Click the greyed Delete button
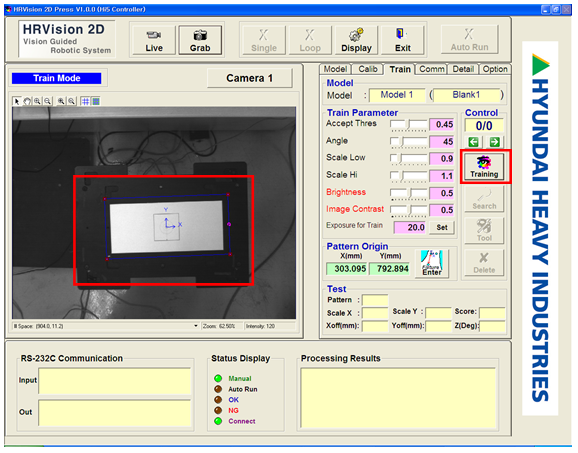The image size is (578, 453). (x=484, y=263)
